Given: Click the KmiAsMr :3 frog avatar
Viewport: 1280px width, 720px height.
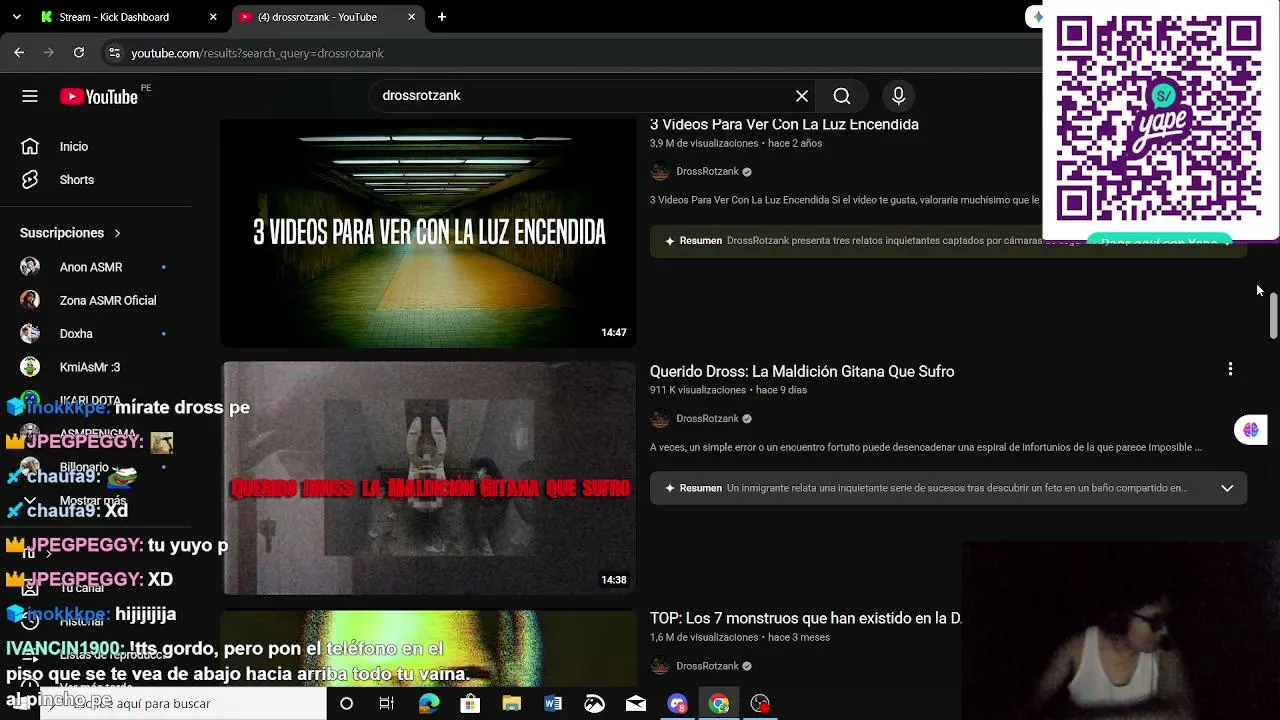Looking at the screenshot, I should click(30, 367).
